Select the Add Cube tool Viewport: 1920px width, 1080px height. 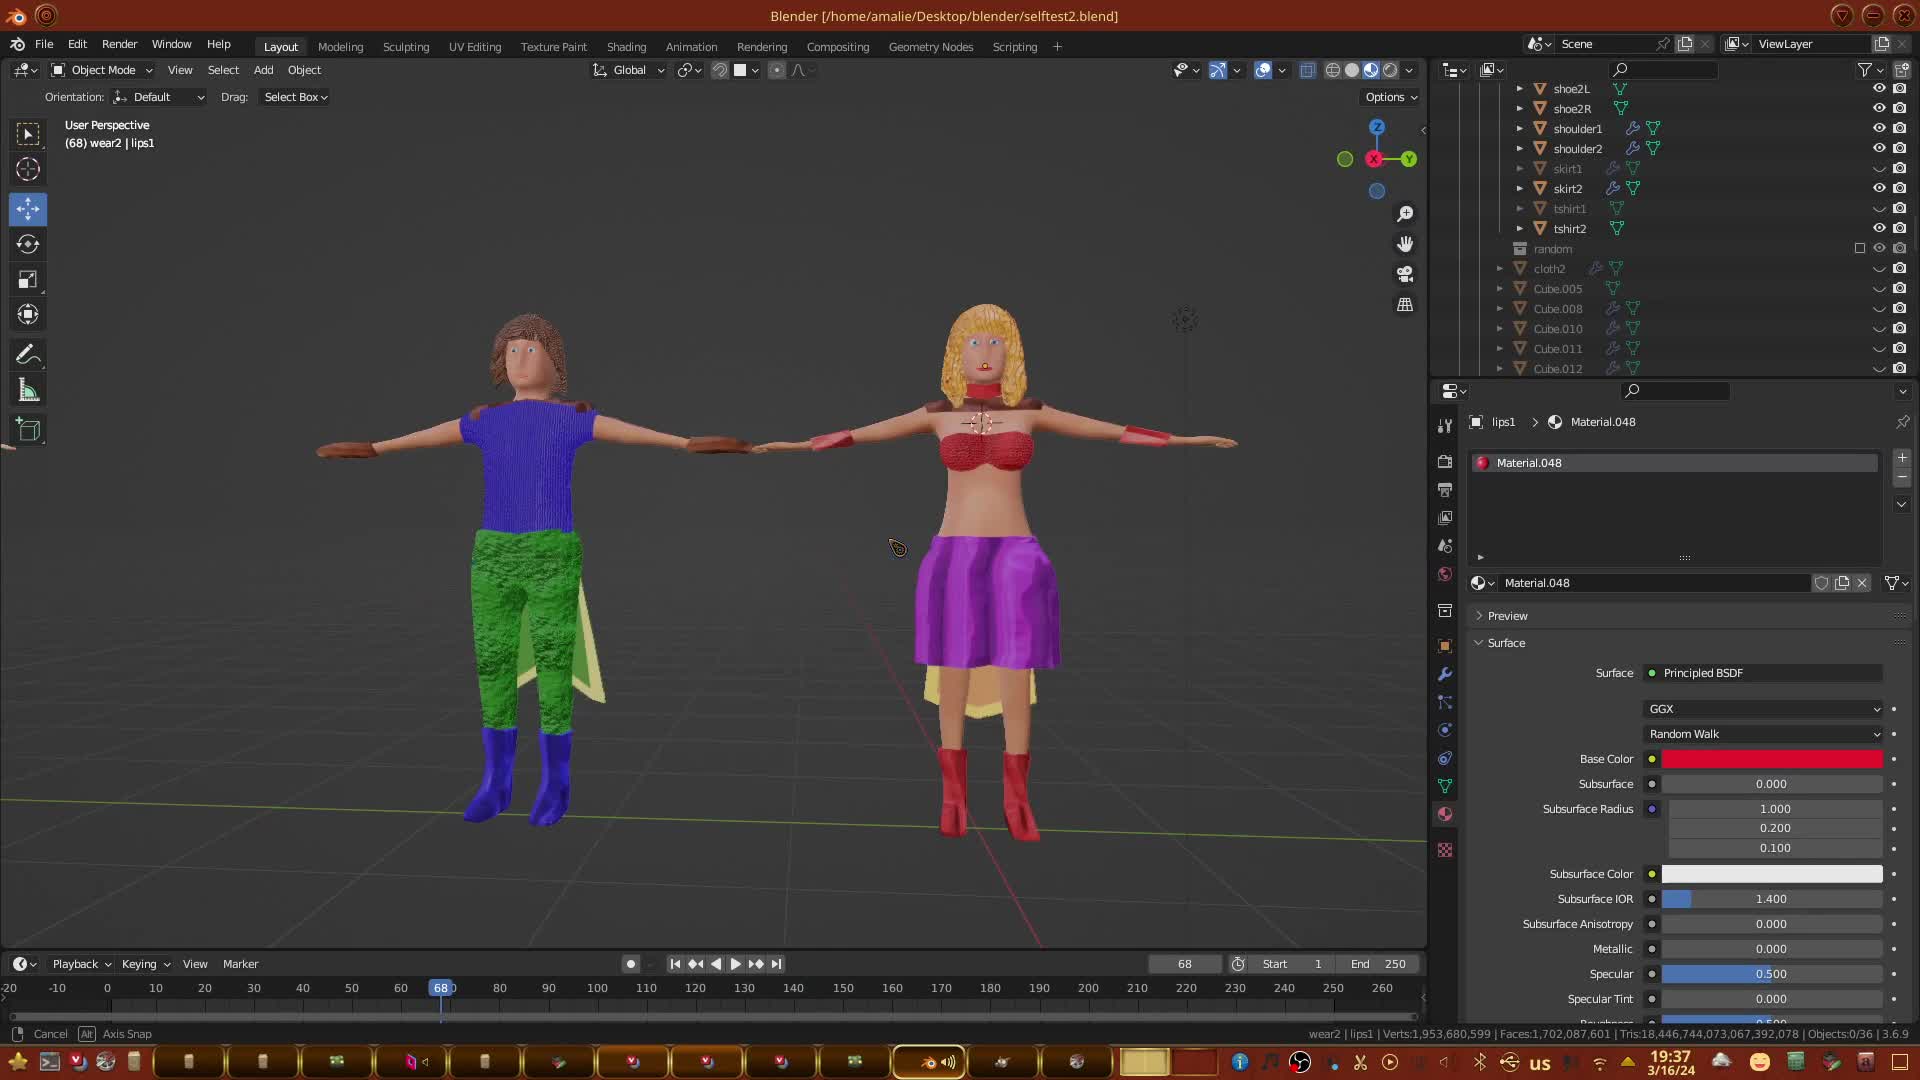pyautogui.click(x=28, y=431)
